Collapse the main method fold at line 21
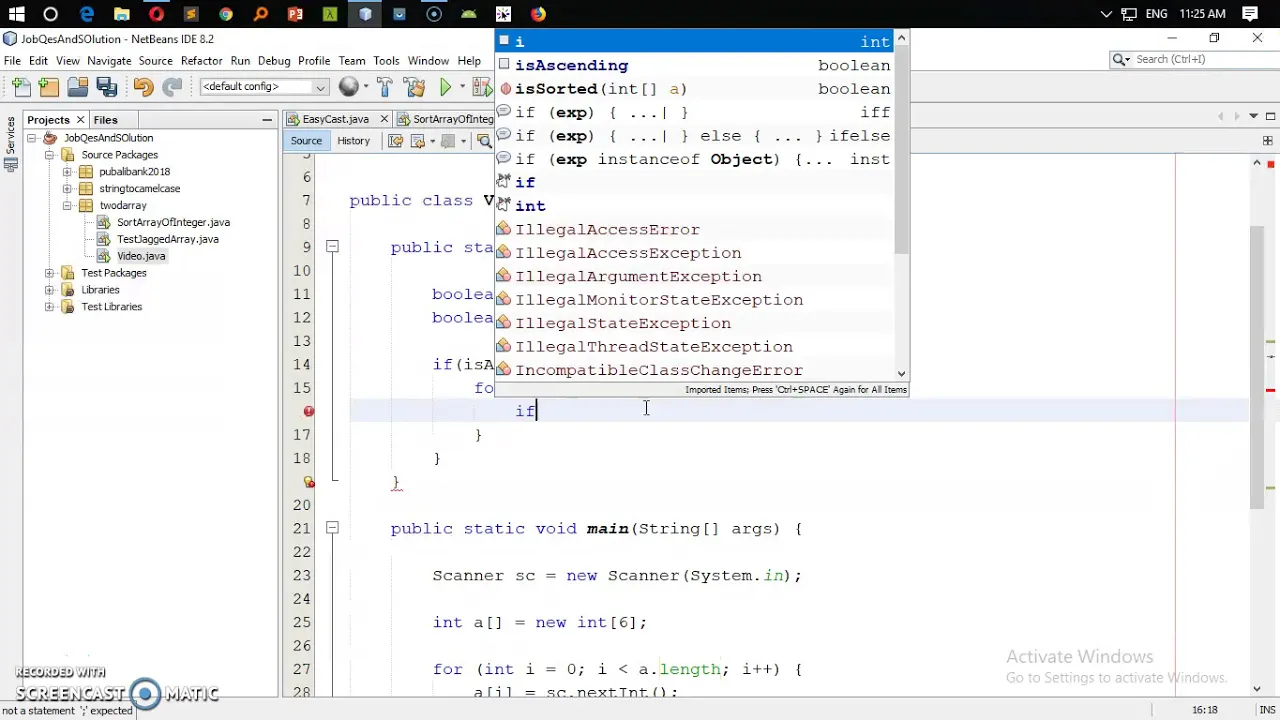The height and width of the screenshot is (720, 1280). coord(332,528)
